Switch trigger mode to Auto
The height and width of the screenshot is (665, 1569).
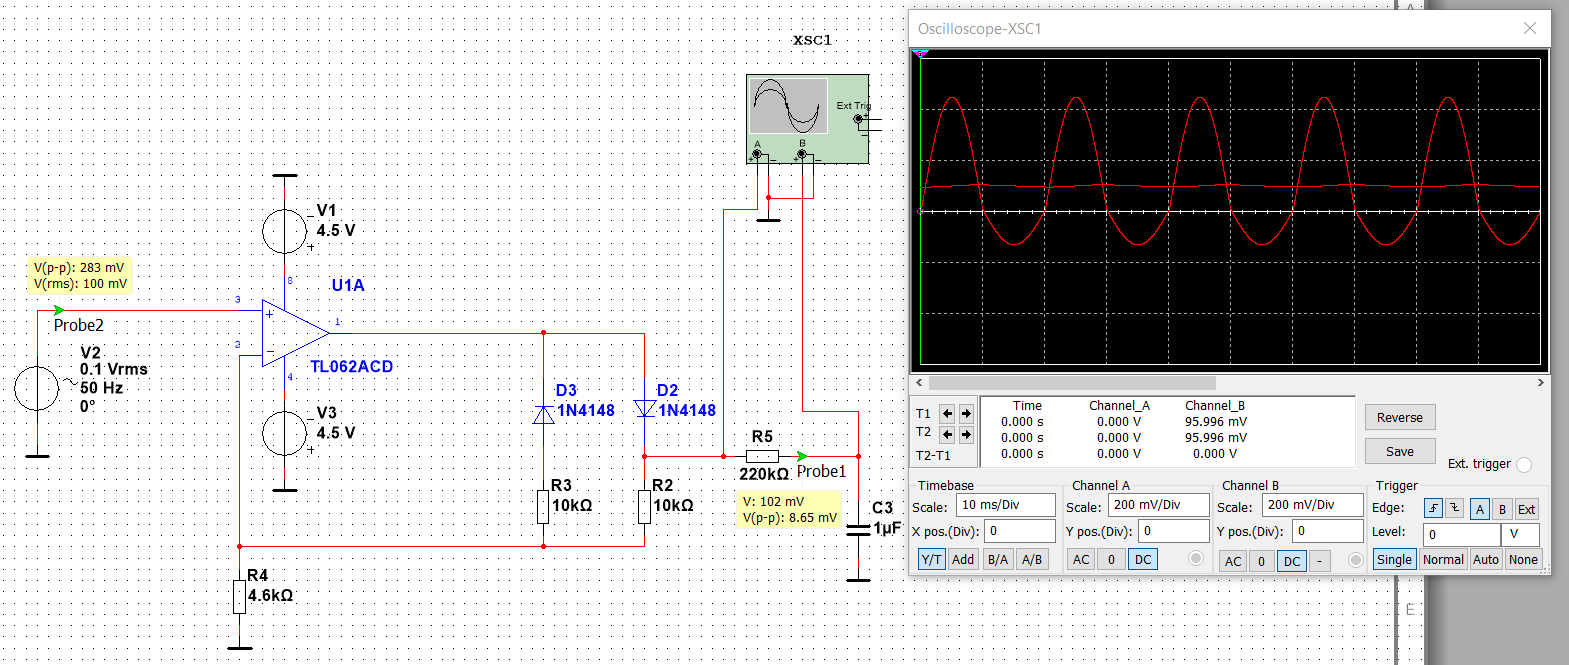[x=1485, y=559]
